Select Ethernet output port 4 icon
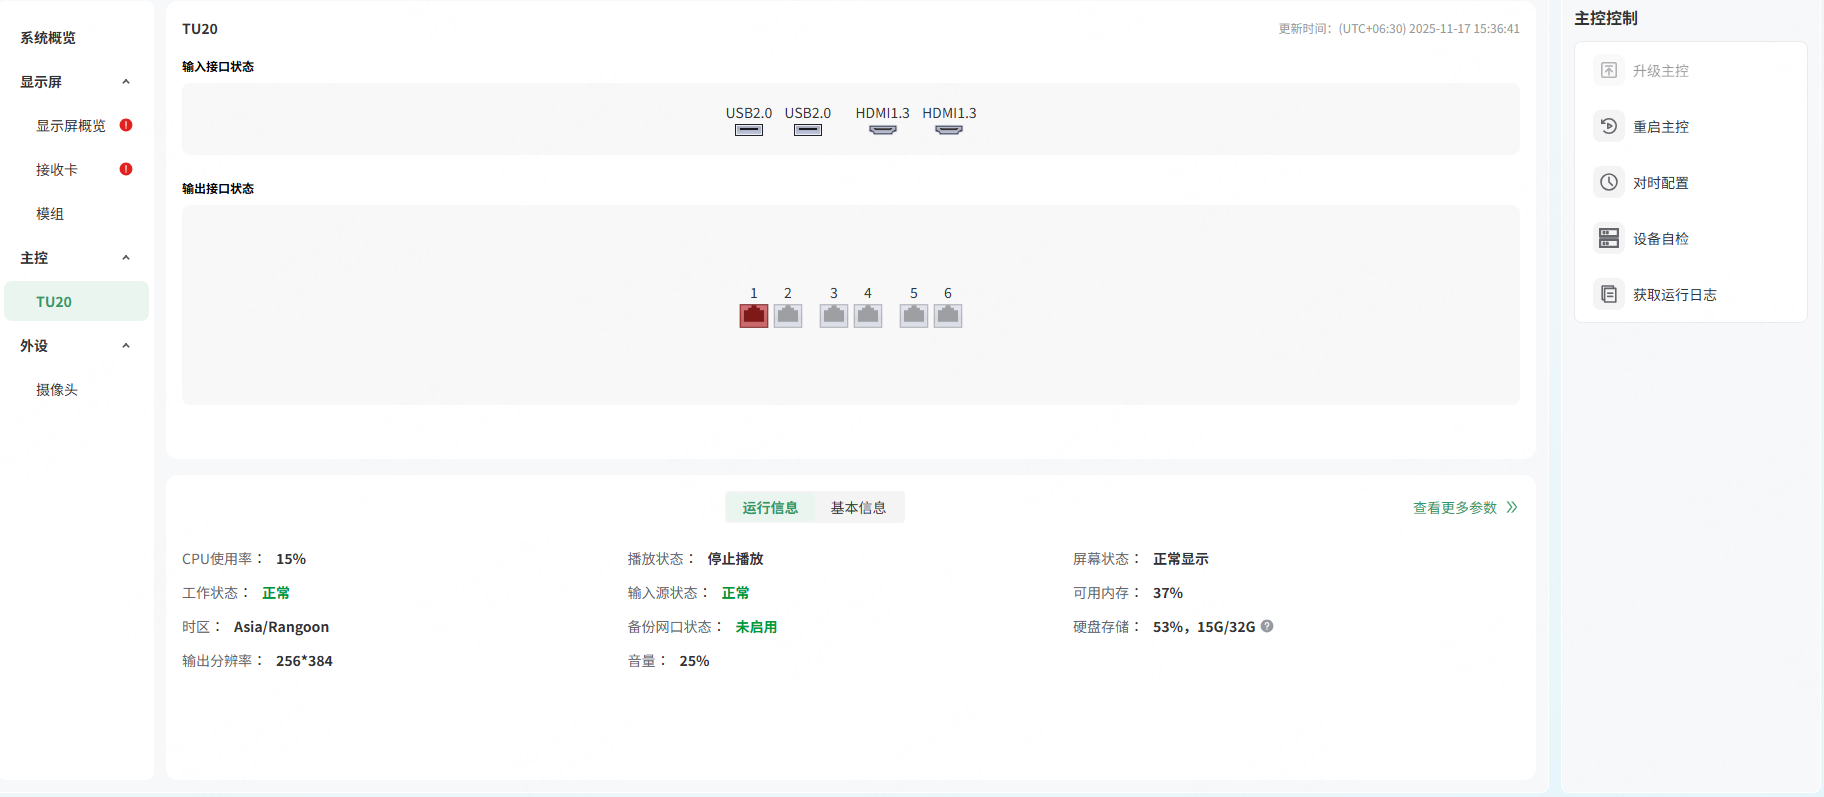The height and width of the screenshot is (797, 1824). coord(868,316)
